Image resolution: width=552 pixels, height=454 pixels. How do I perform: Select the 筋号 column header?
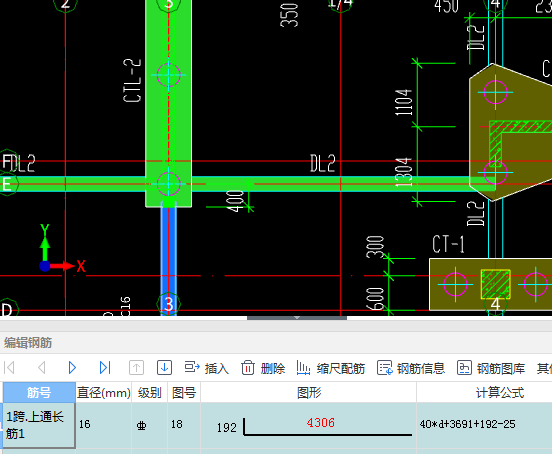(39, 392)
